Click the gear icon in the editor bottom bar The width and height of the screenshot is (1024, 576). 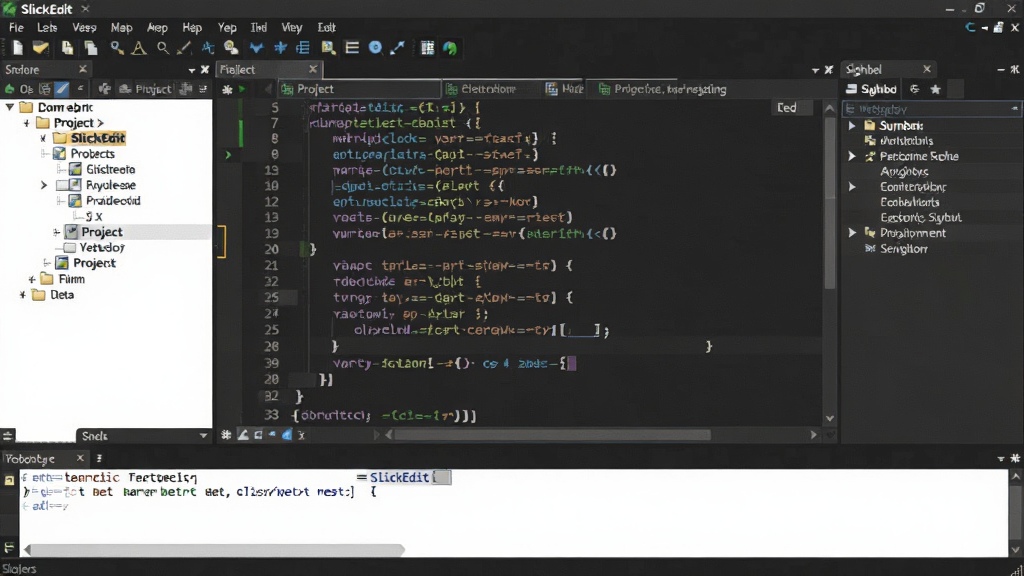click(226, 435)
